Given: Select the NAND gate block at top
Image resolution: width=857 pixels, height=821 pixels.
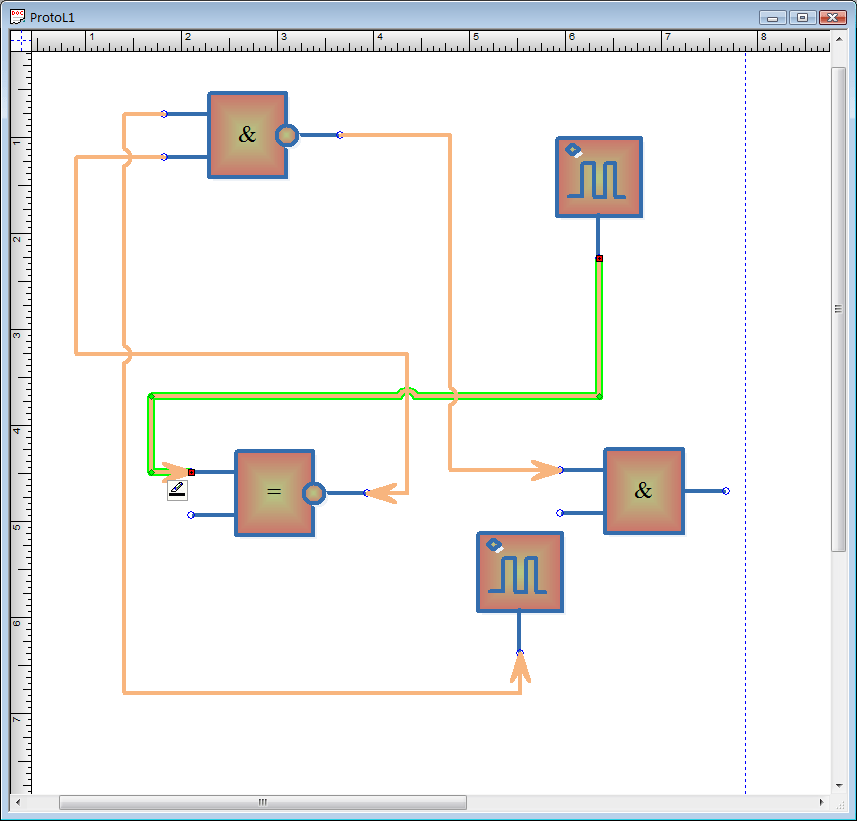Looking at the screenshot, I should tap(247, 135).
